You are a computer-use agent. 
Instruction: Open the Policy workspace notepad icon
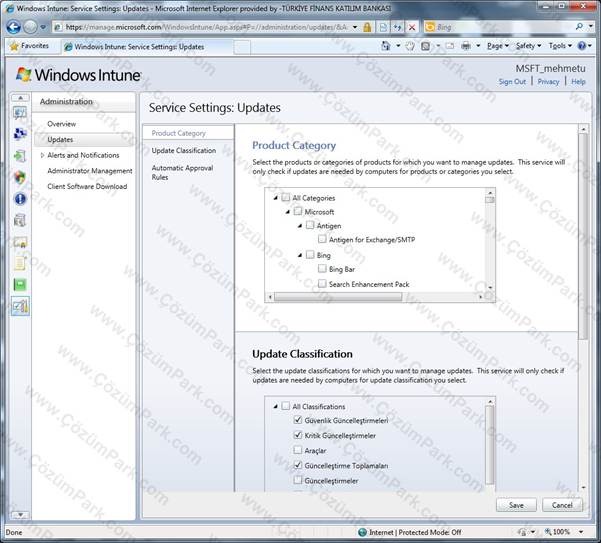(x=20, y=263)
